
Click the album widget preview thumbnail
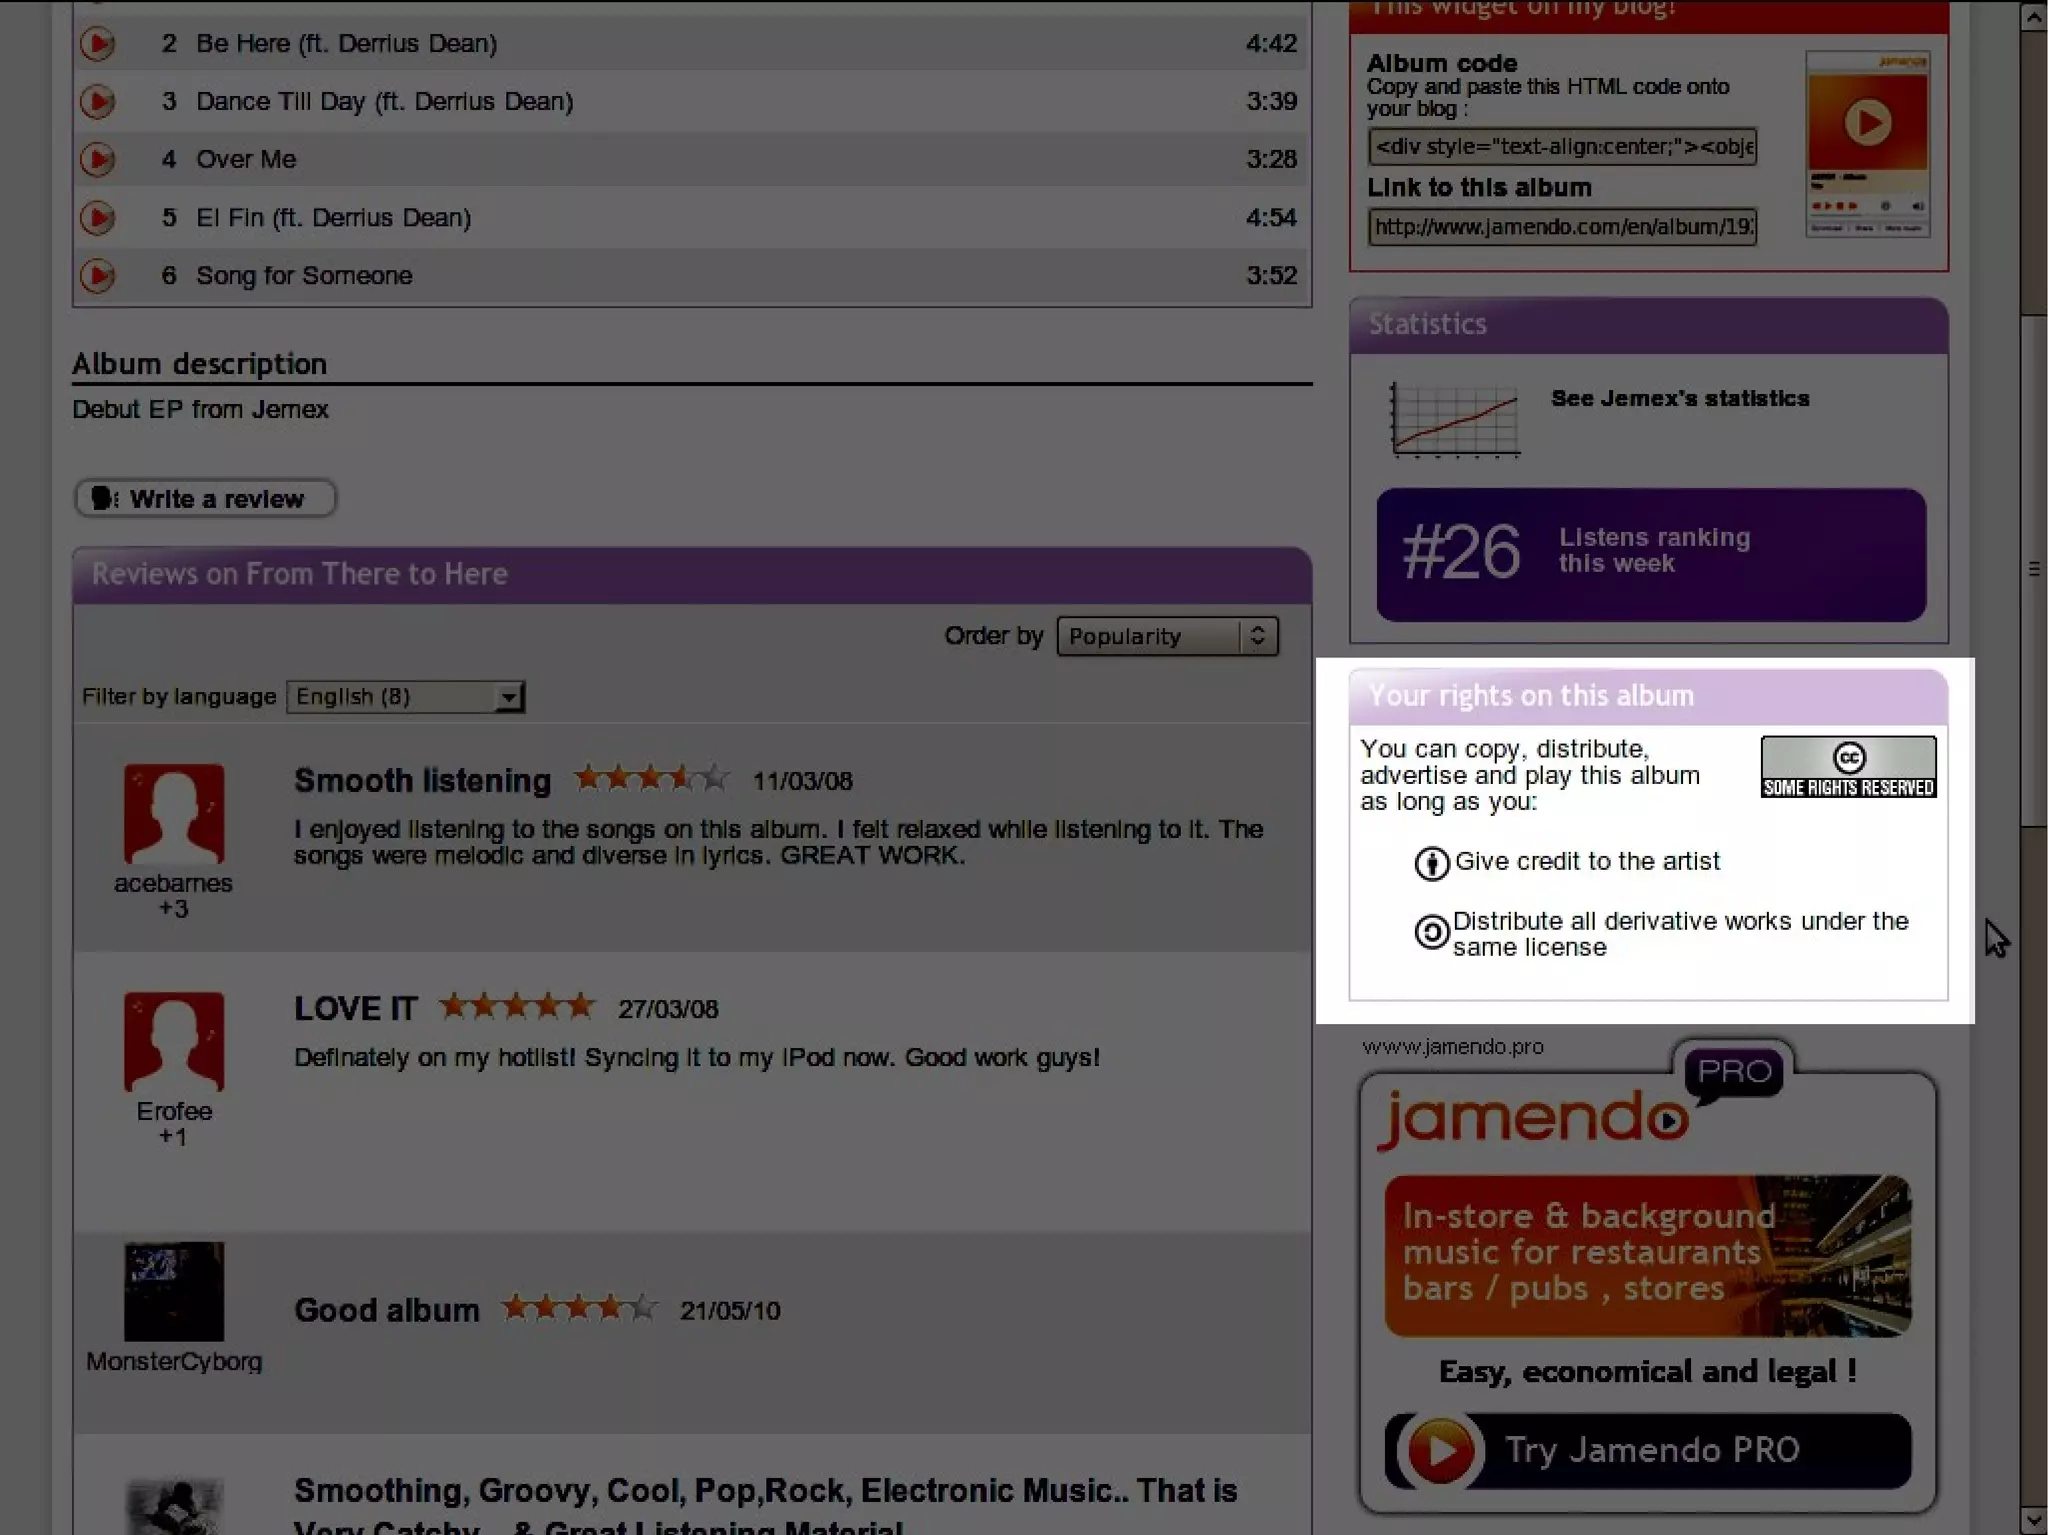point(1867,145)
